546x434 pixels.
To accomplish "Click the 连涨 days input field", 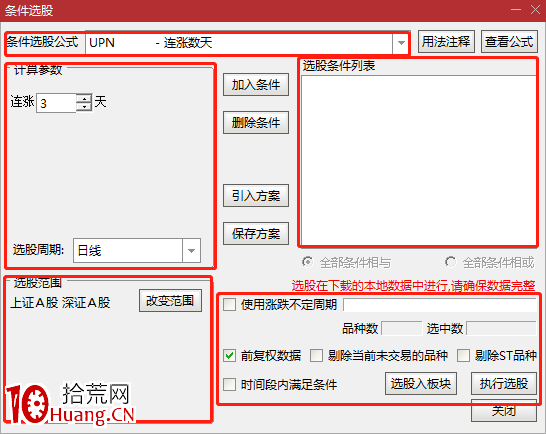I will 56,103.
